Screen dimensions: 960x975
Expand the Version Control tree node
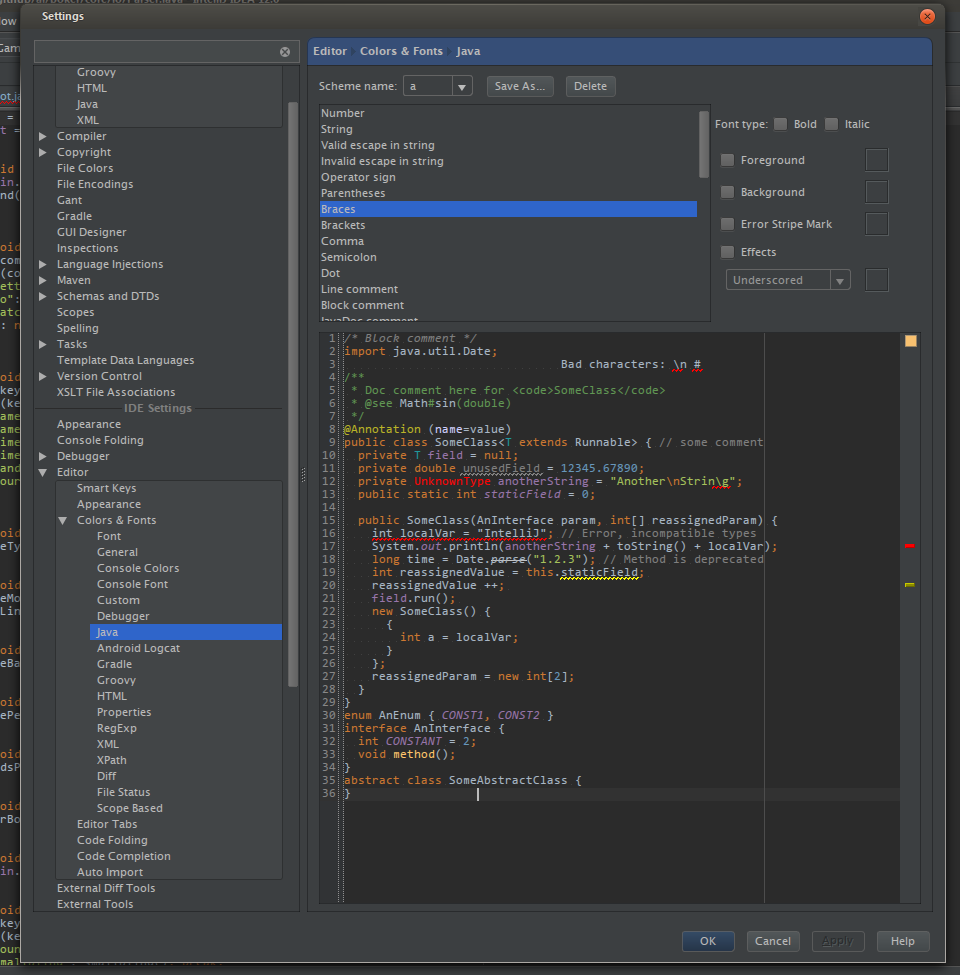[43, 376]
